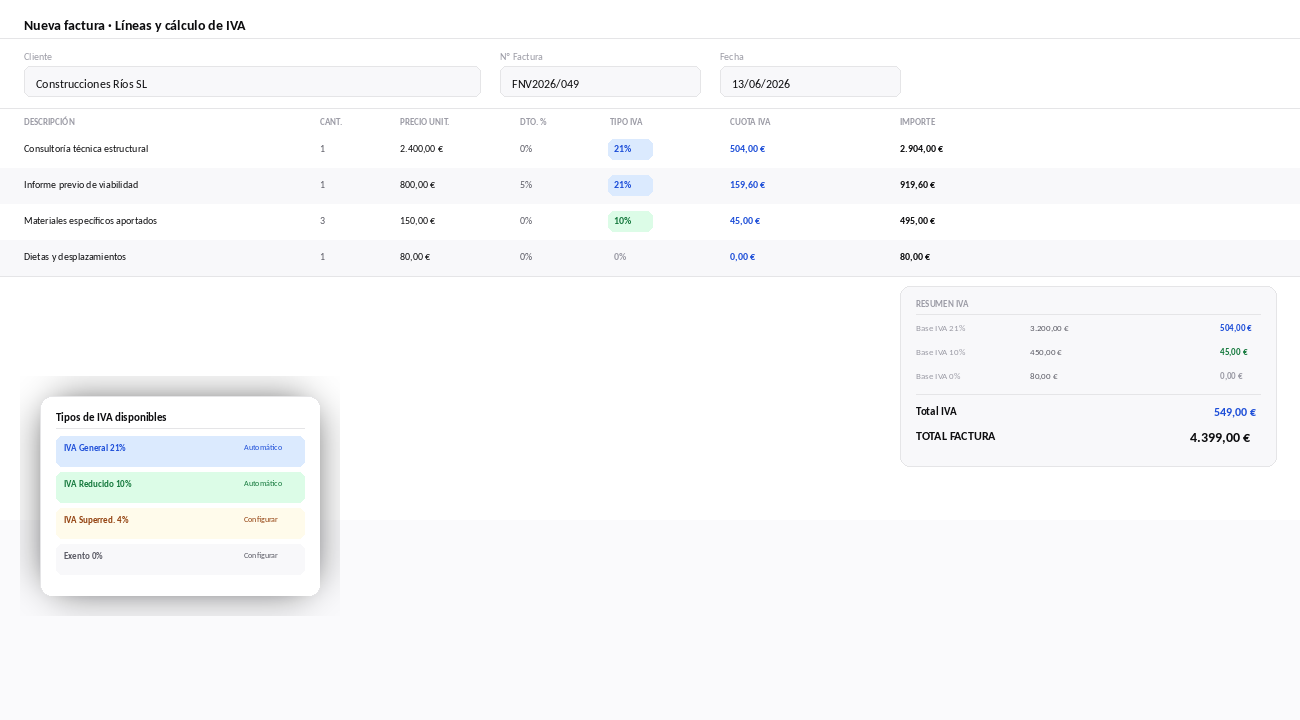
Task: Click the Nº Factura field FNV2026/049
Action: [600, 82]
